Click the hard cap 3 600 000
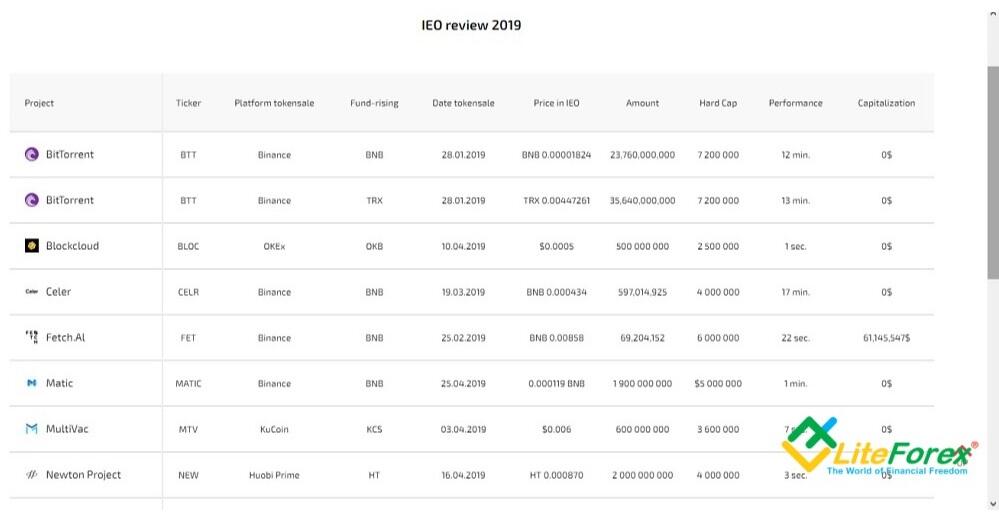The image size is (999, 525). (x=718, y=429)
